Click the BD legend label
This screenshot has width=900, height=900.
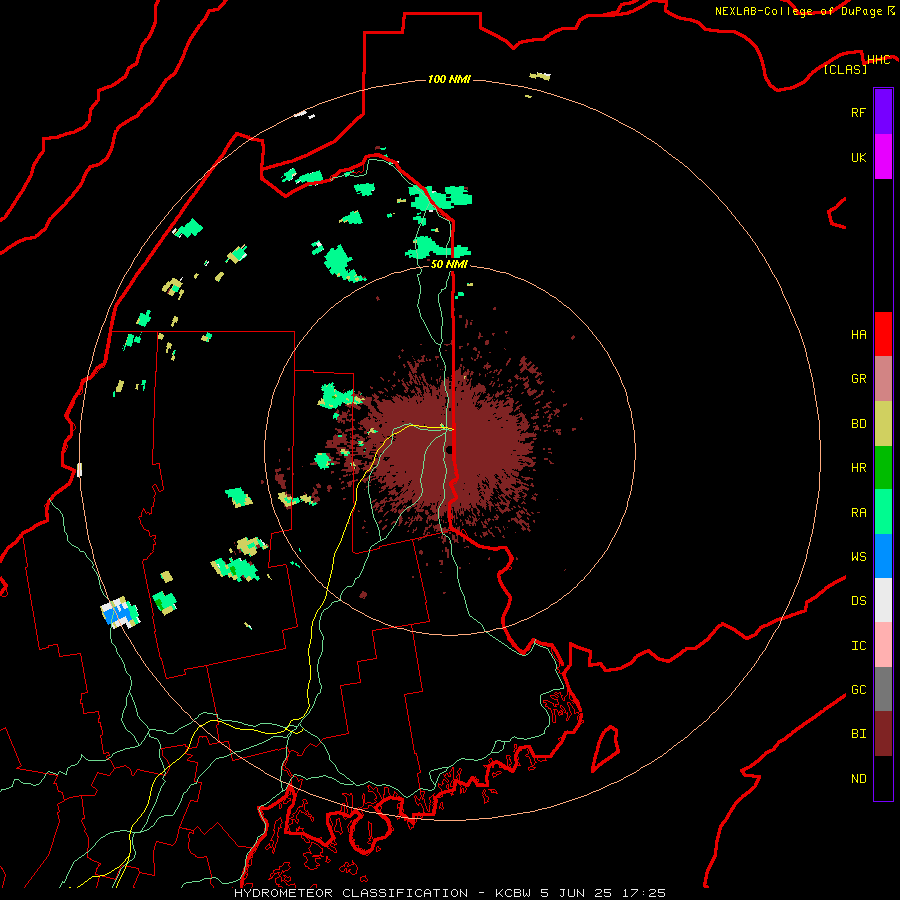pyautogui.click(x=858, y=424)
